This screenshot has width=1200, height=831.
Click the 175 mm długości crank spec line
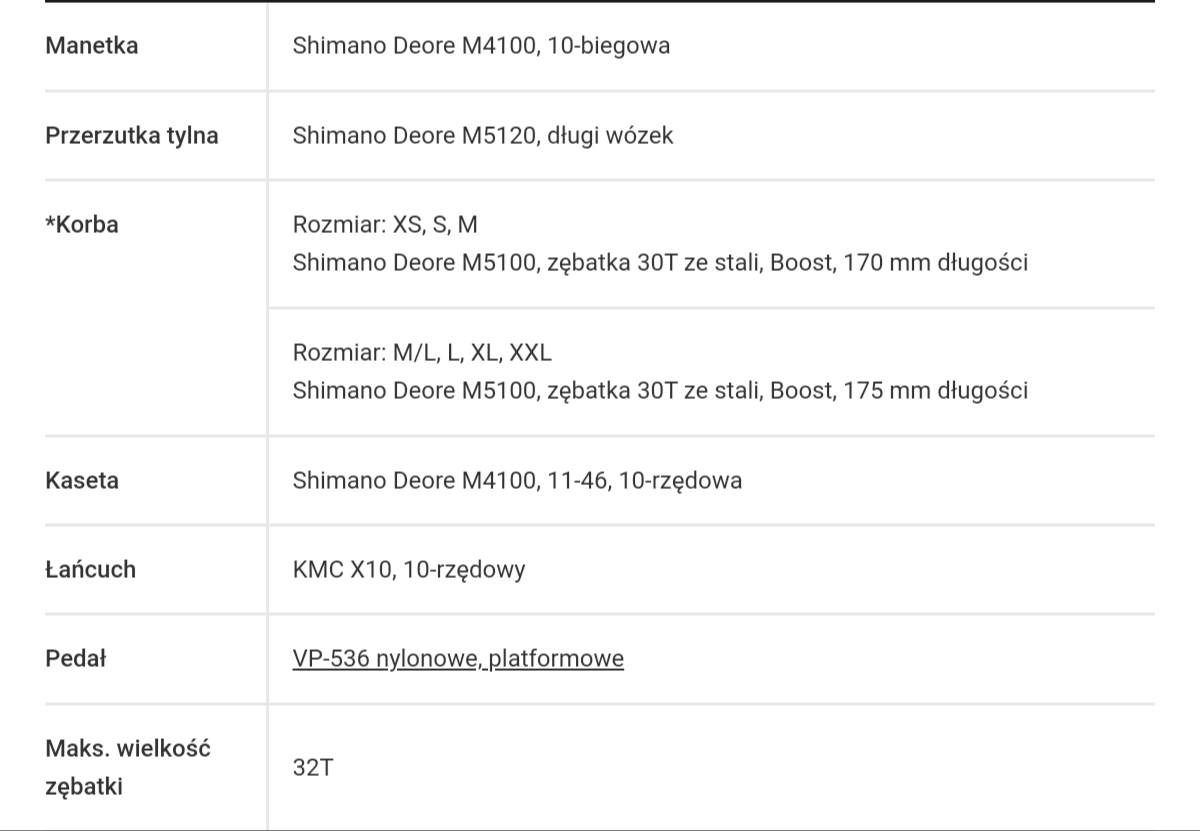[660, 390]
